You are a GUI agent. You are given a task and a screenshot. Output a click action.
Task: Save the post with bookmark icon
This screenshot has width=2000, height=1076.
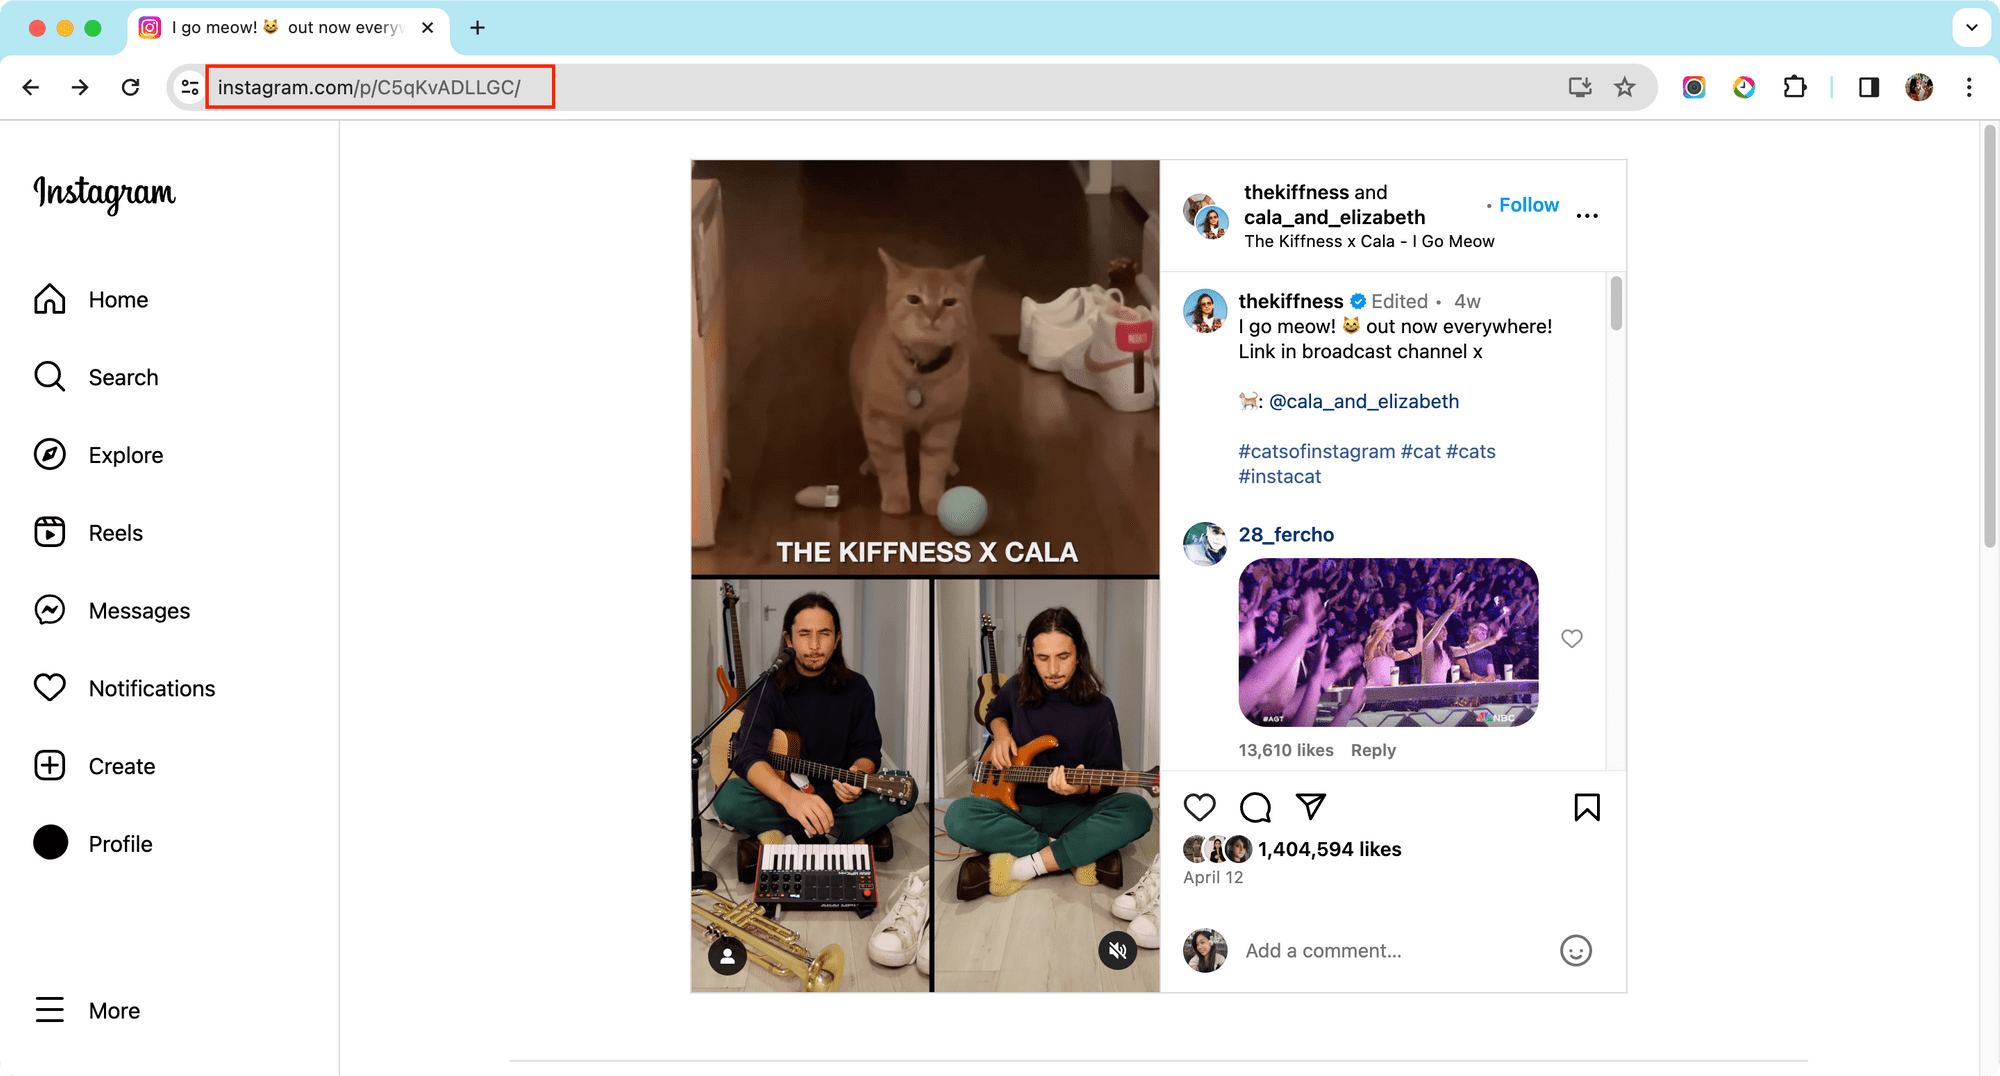tap(1586, 807)
